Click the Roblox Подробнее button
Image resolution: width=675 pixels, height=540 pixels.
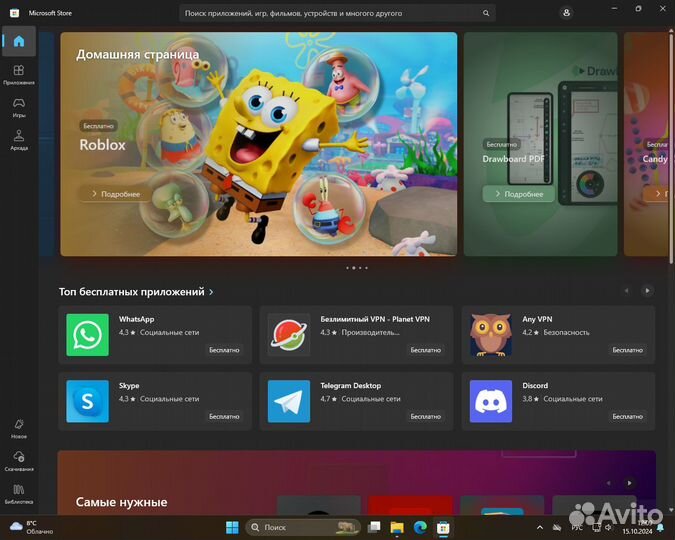(116, 194)
